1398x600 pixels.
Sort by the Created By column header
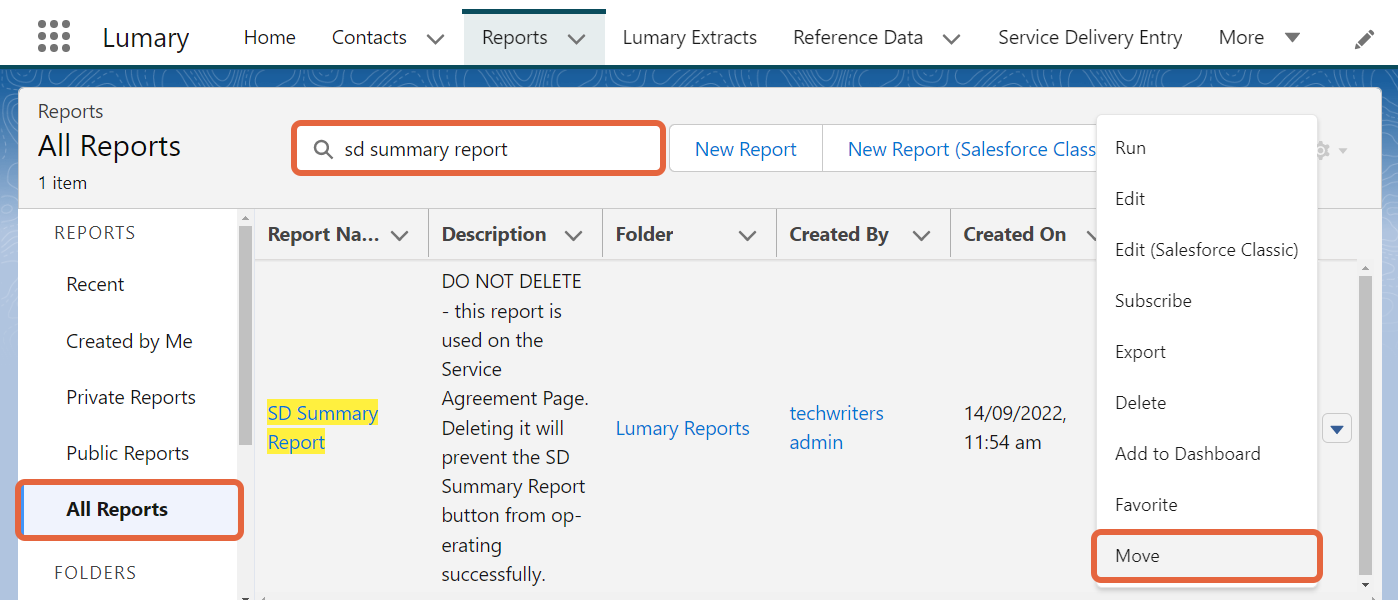tap(839, 235)
